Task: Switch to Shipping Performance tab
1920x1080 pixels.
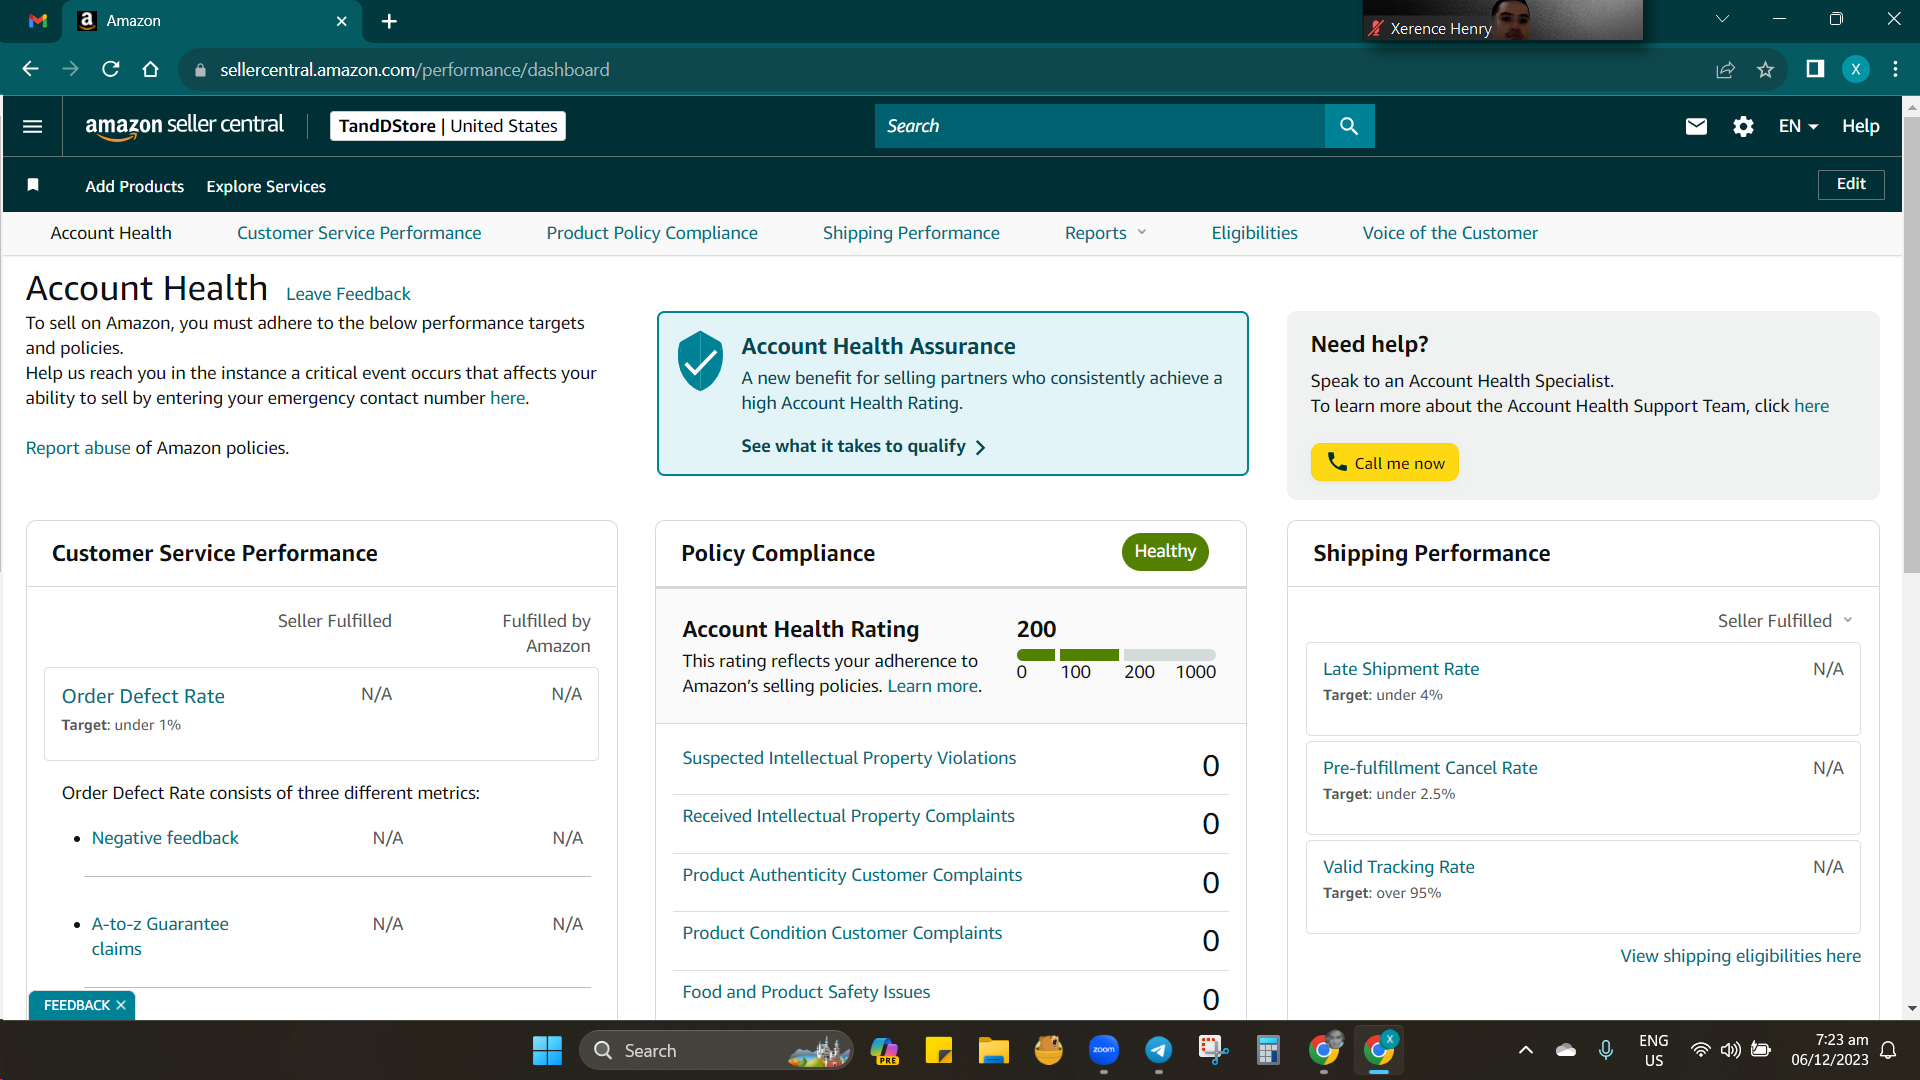Action: 911,233
